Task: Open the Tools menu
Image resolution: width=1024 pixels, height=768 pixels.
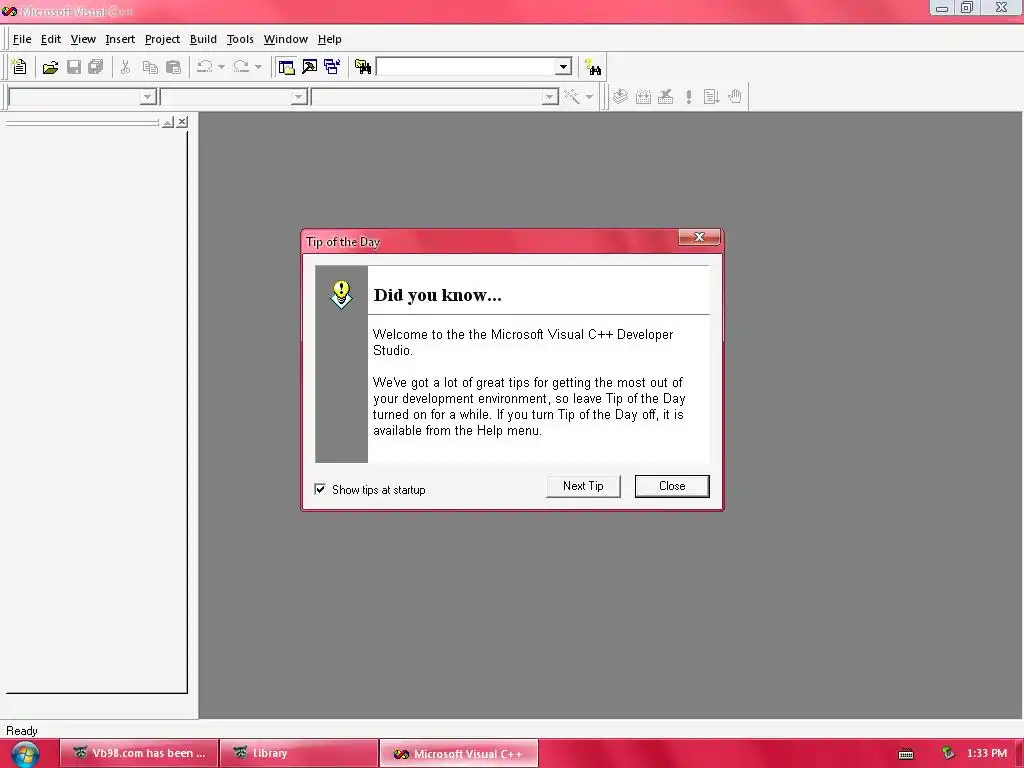Action: coord(240,39)
